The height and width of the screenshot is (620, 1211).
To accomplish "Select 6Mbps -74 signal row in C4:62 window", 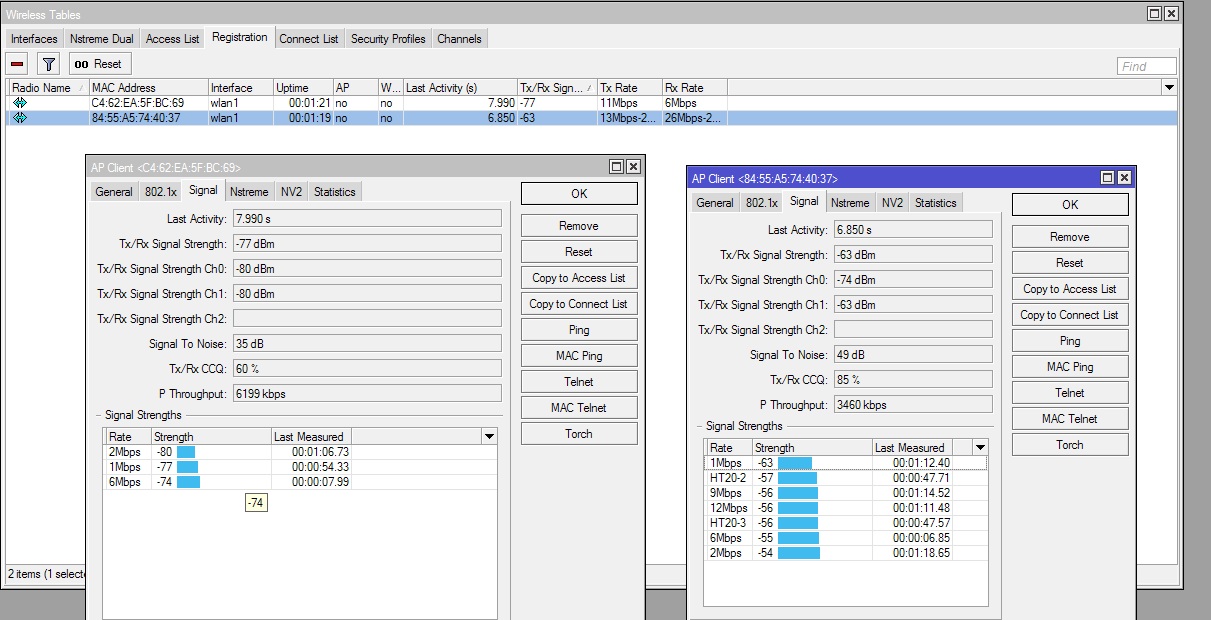I will tap(300, 482).
